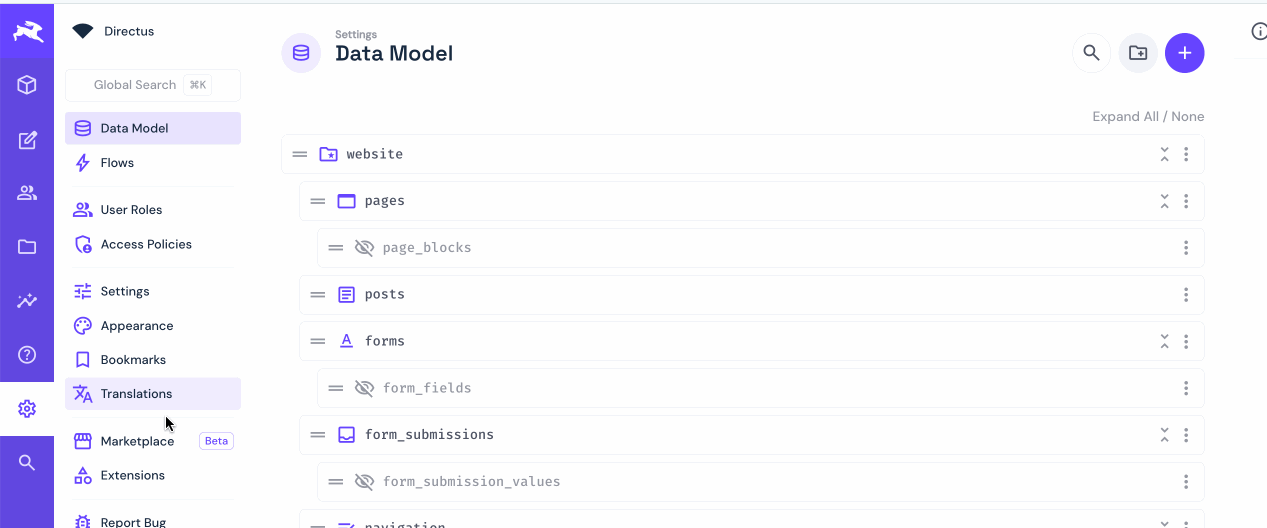Click the create folder icon

tap(1138, 53)
